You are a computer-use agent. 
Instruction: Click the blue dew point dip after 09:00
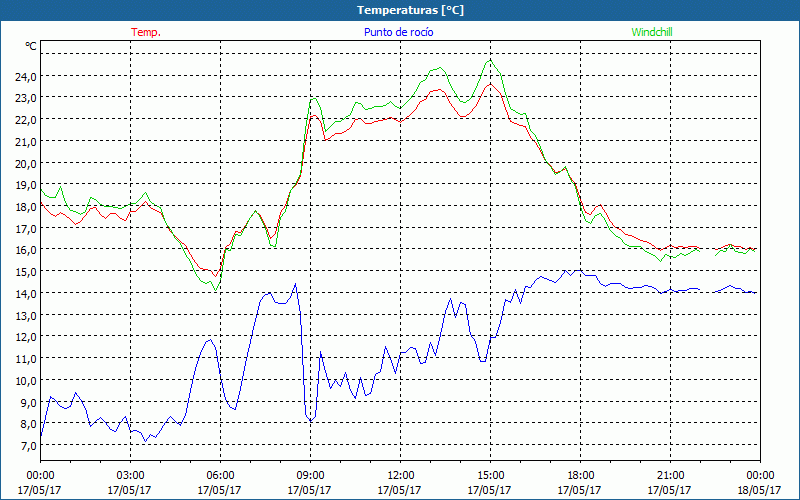[x=311, y=420]
